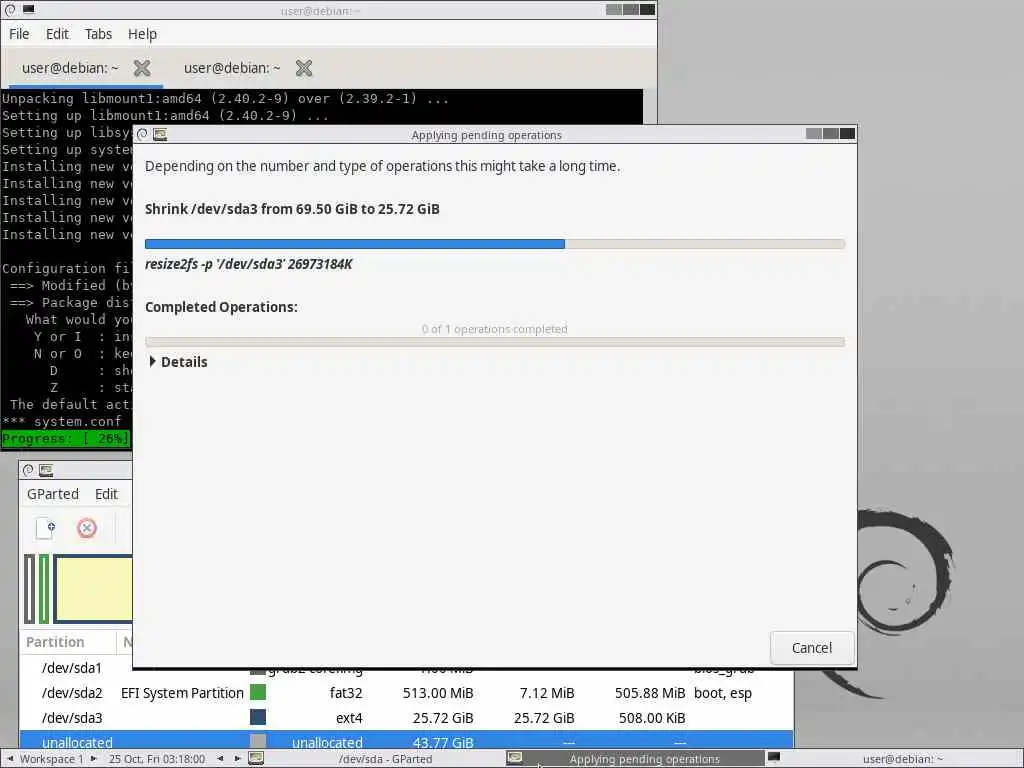This screenshot has height=768, width=1024.
Task: Open the Help menu in the terminal
Action: coord(142,34)
